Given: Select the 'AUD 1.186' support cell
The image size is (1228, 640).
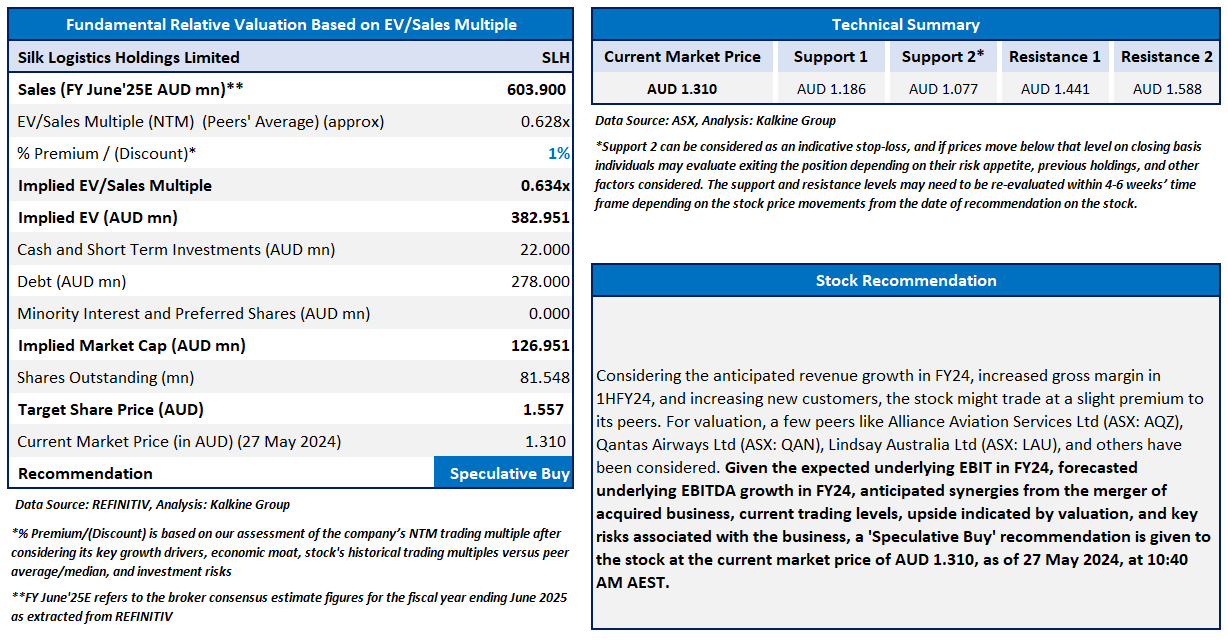Looking at the screenshot, I should click(831, 89).
